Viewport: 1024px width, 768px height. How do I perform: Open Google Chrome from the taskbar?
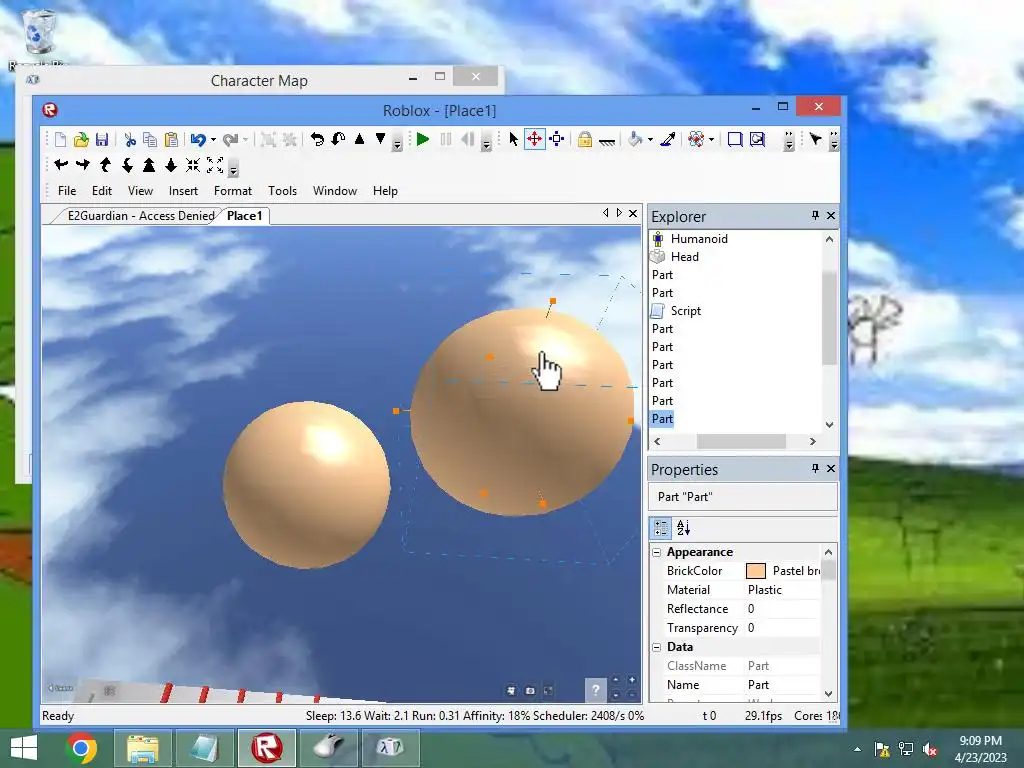(x=82, y=748)
